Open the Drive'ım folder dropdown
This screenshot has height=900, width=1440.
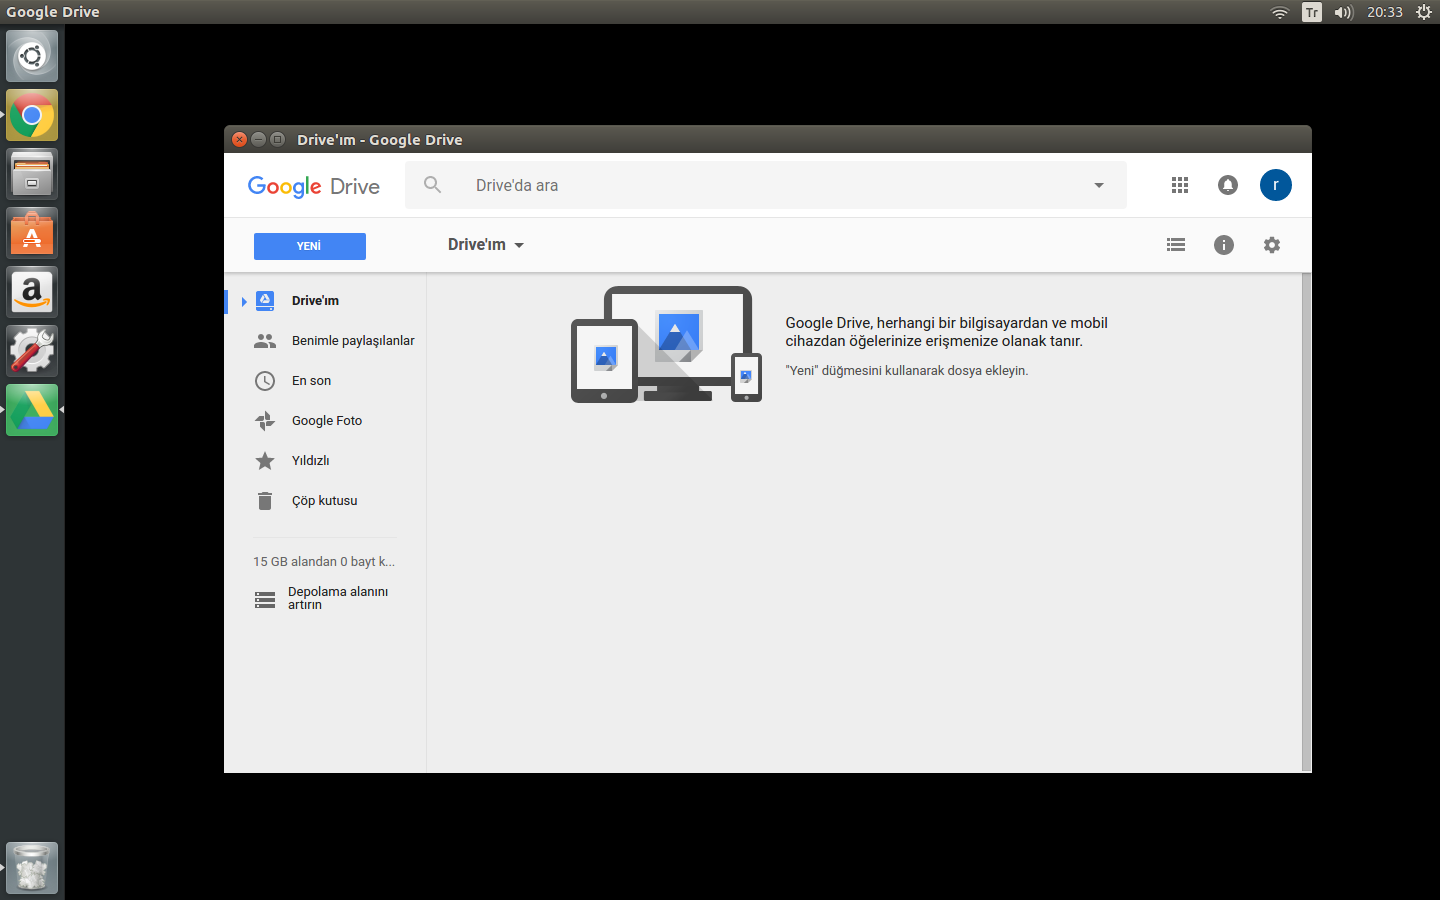486,245
